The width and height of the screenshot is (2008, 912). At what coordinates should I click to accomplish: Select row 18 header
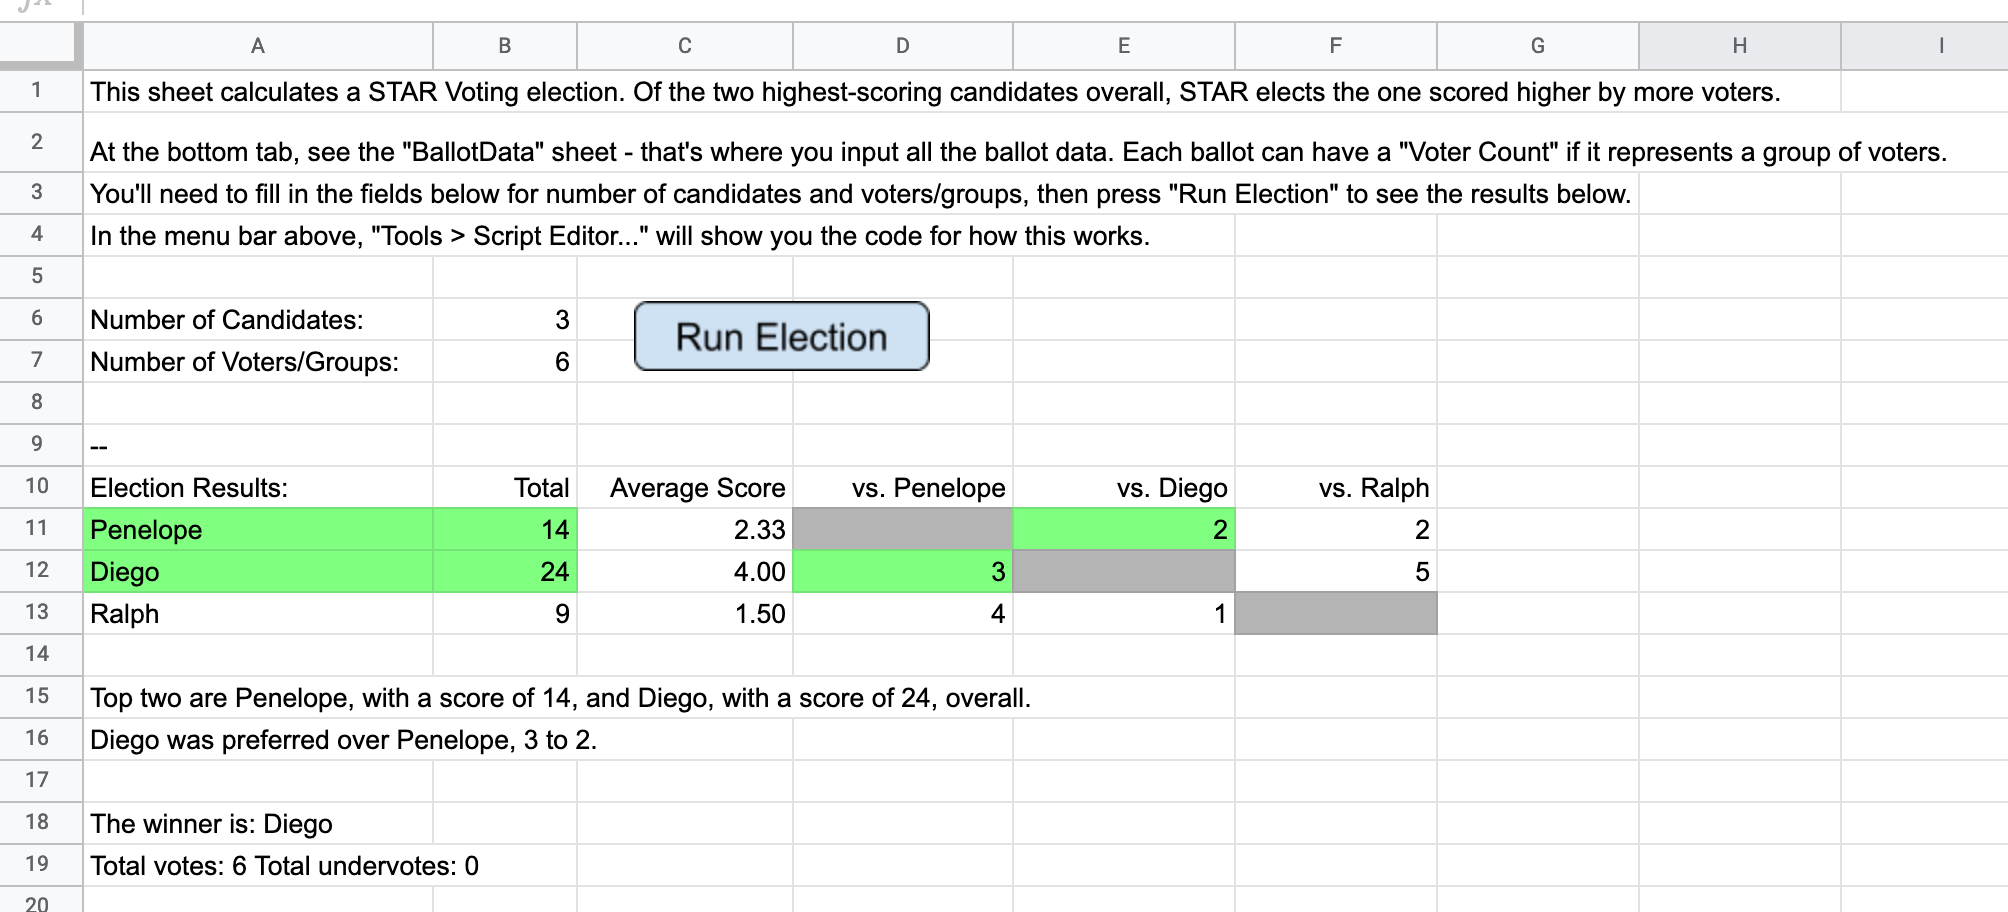click(37, 822)
